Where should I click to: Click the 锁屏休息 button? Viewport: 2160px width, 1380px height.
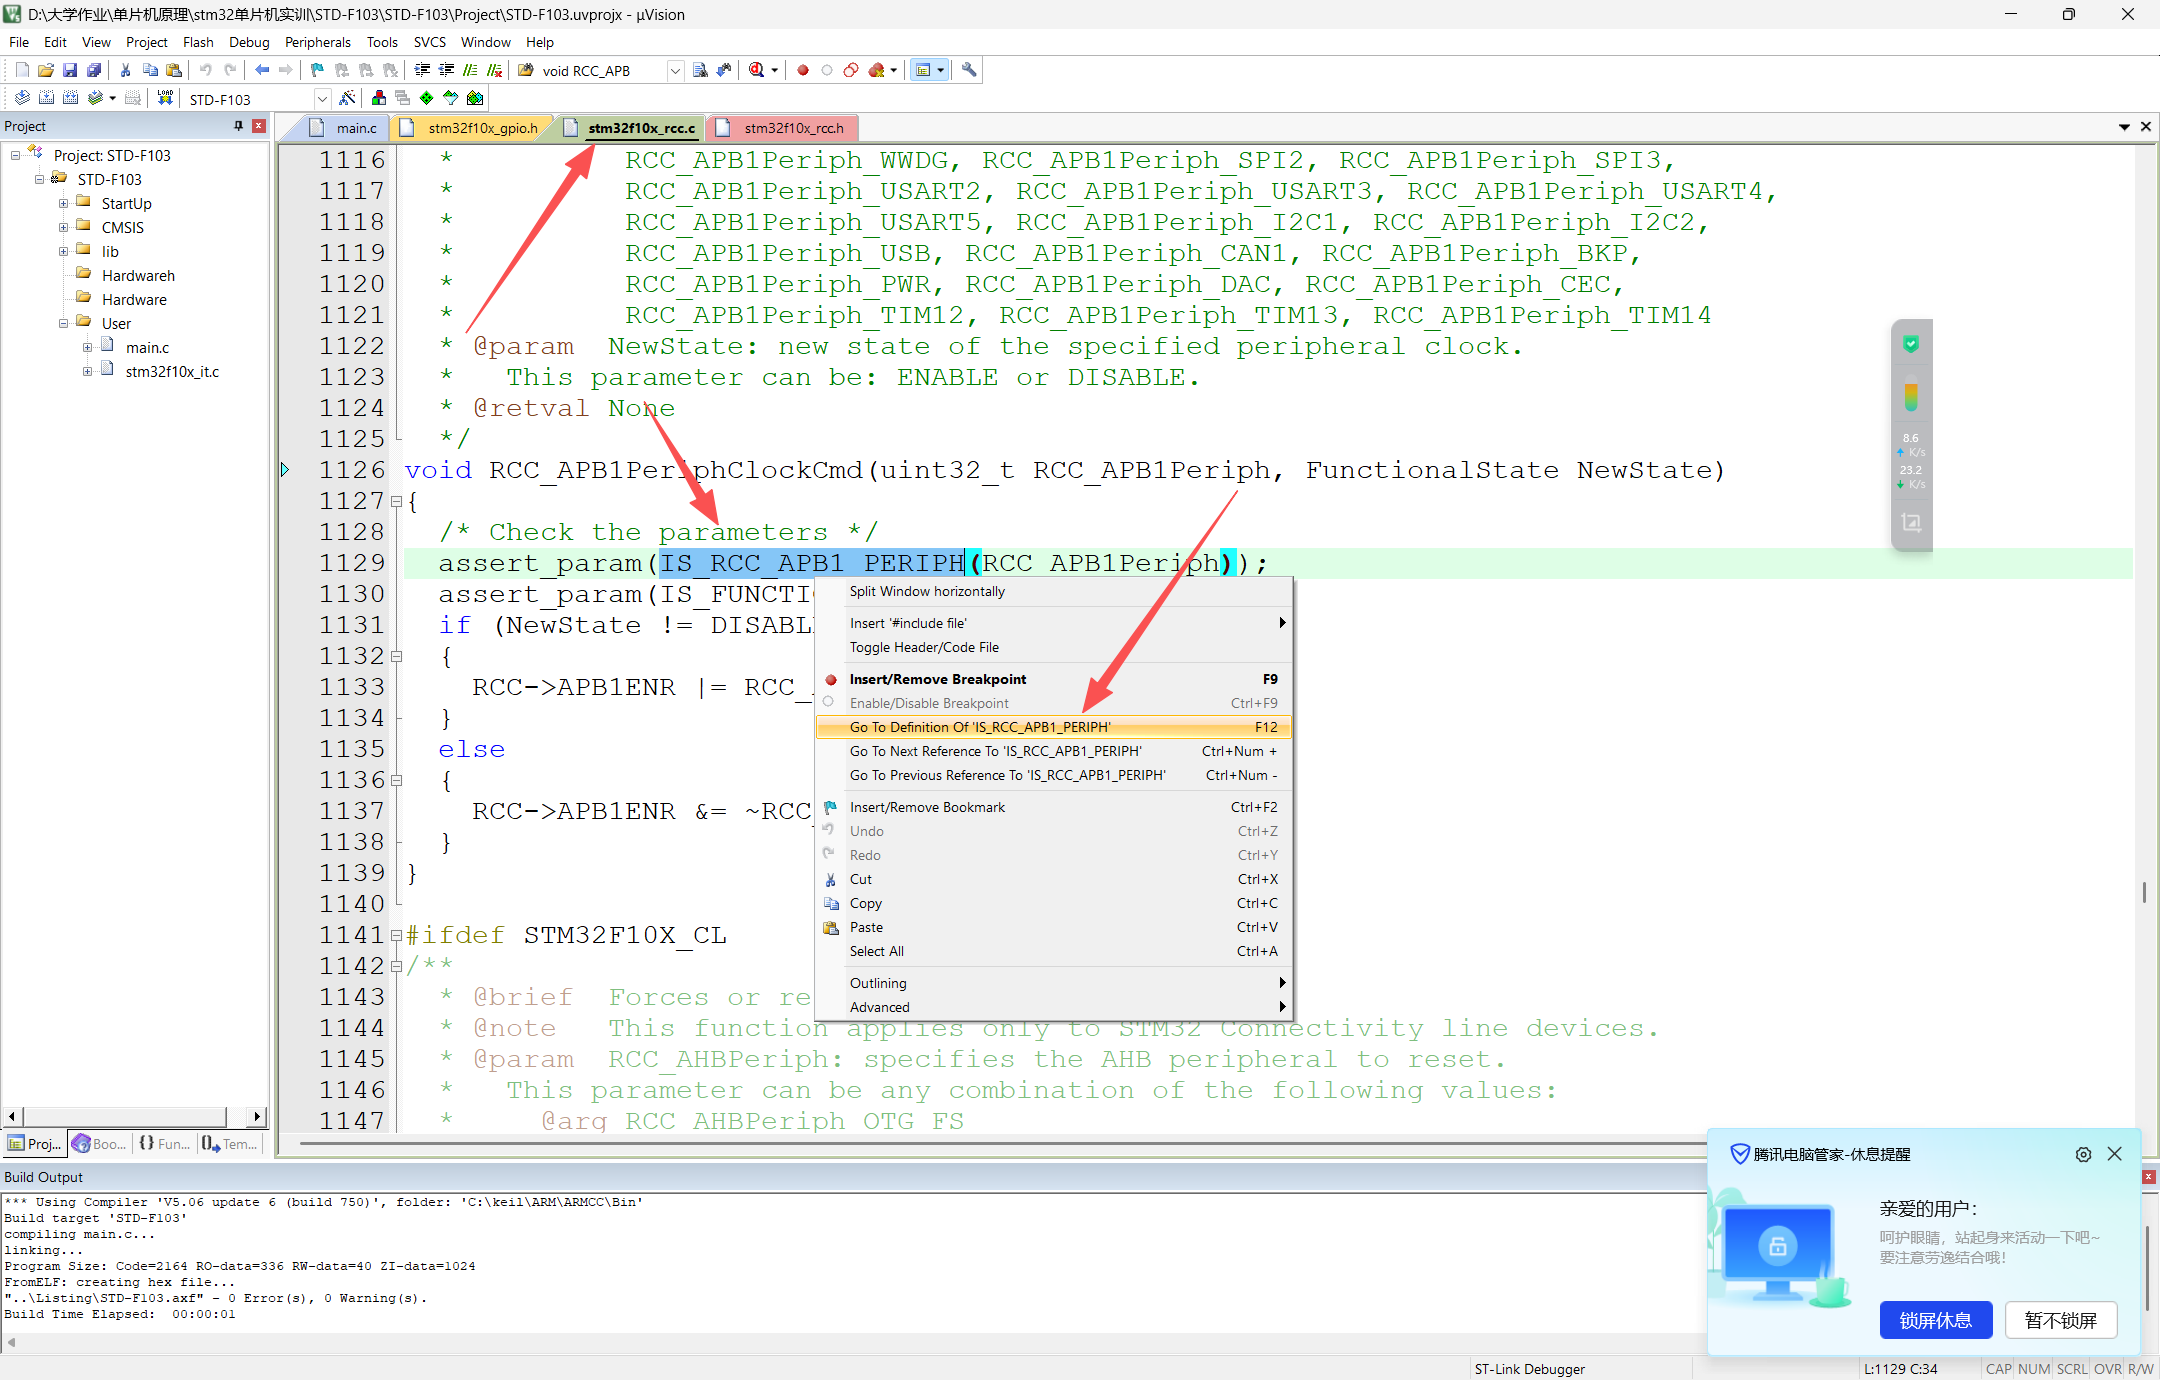(1935, 1320)
